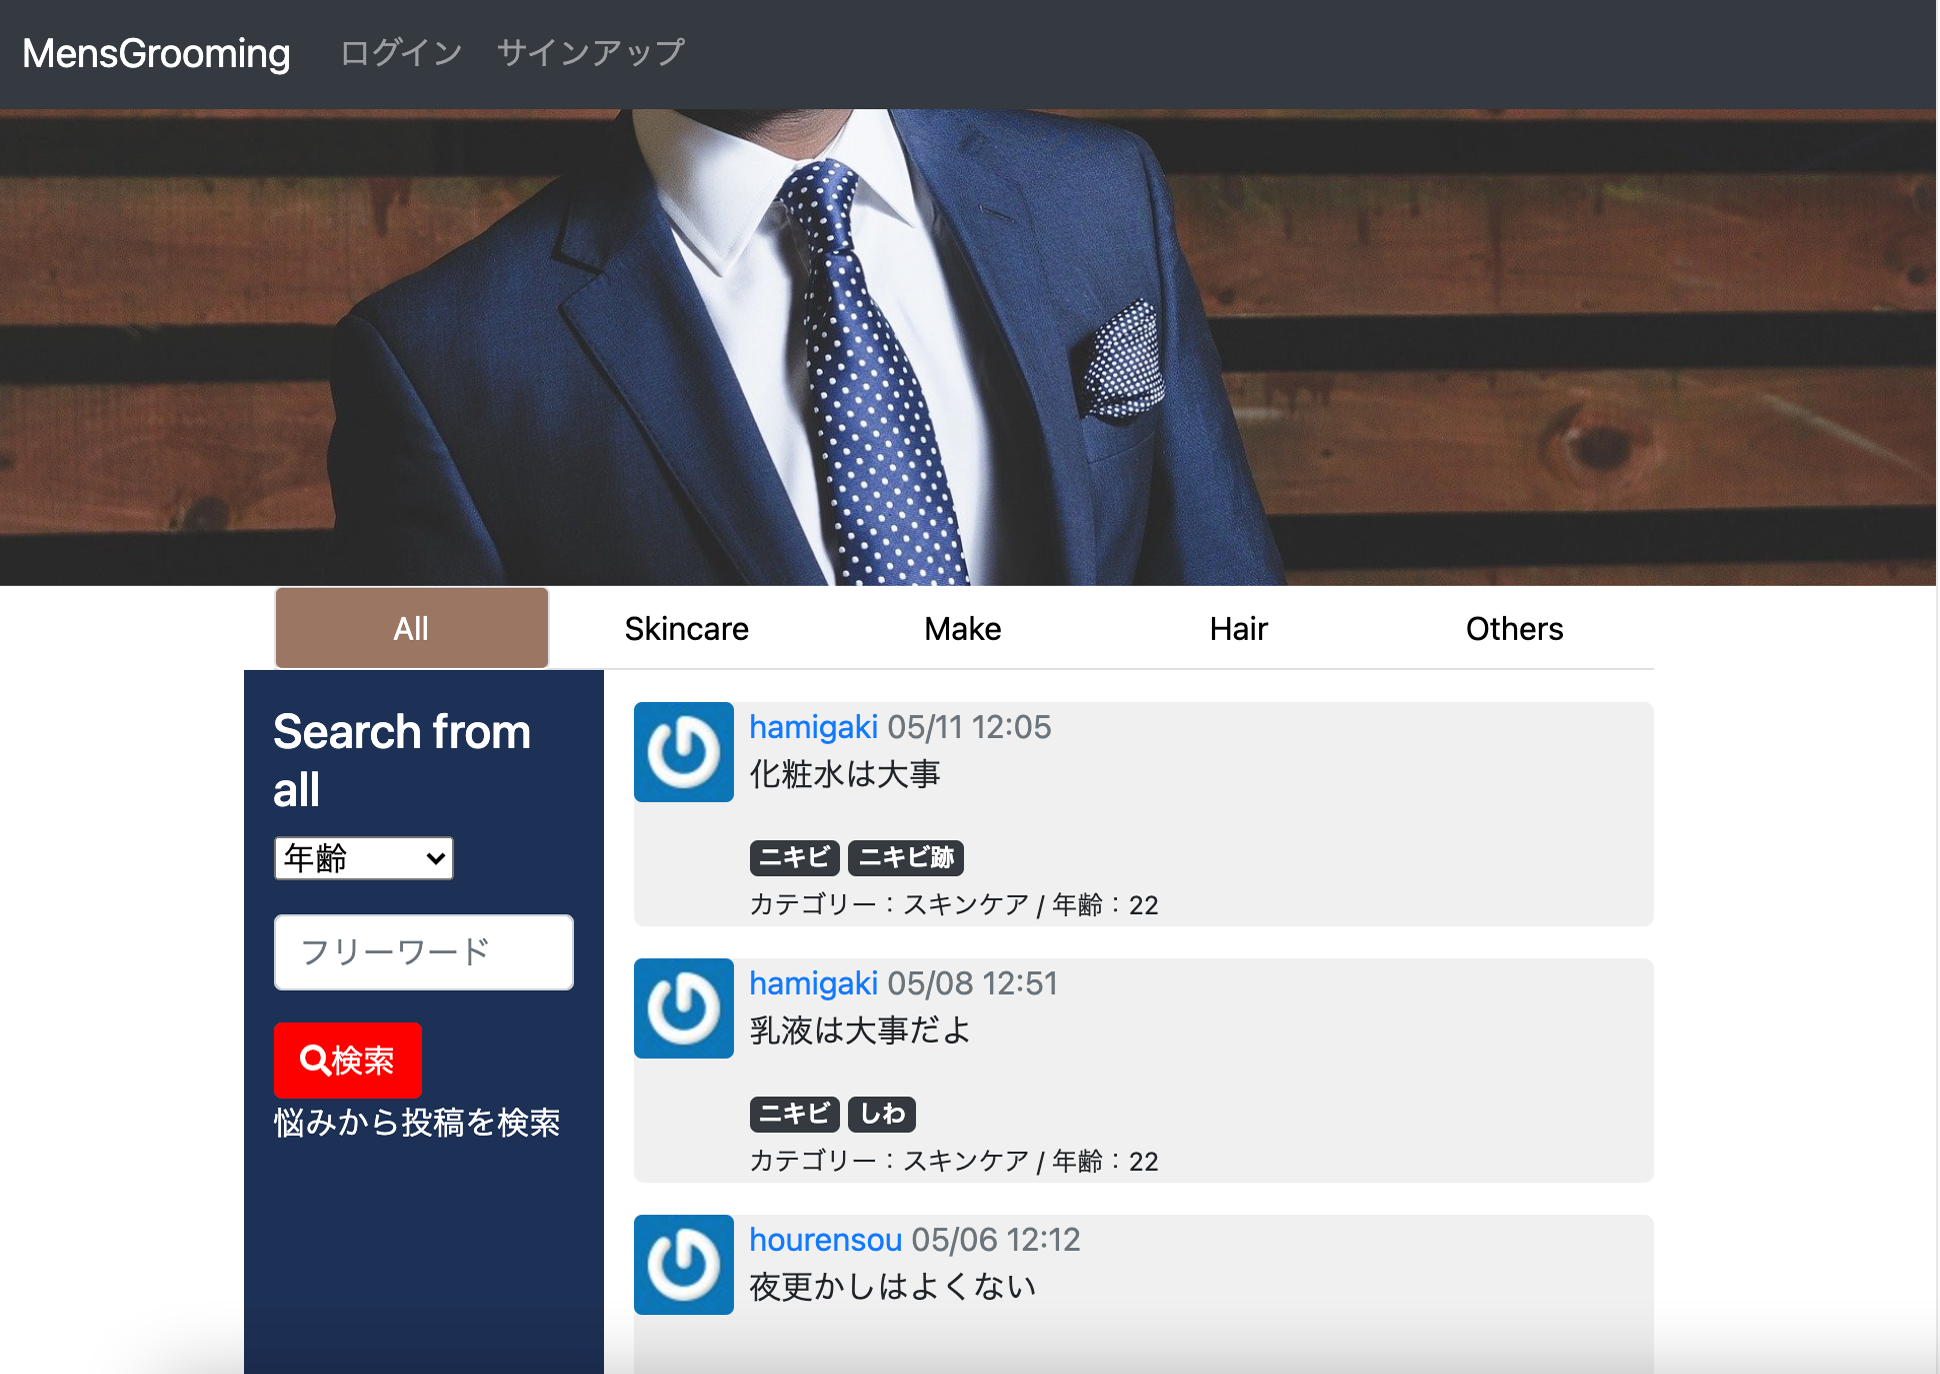Click the red 検索 search button

pos(347,1060)
